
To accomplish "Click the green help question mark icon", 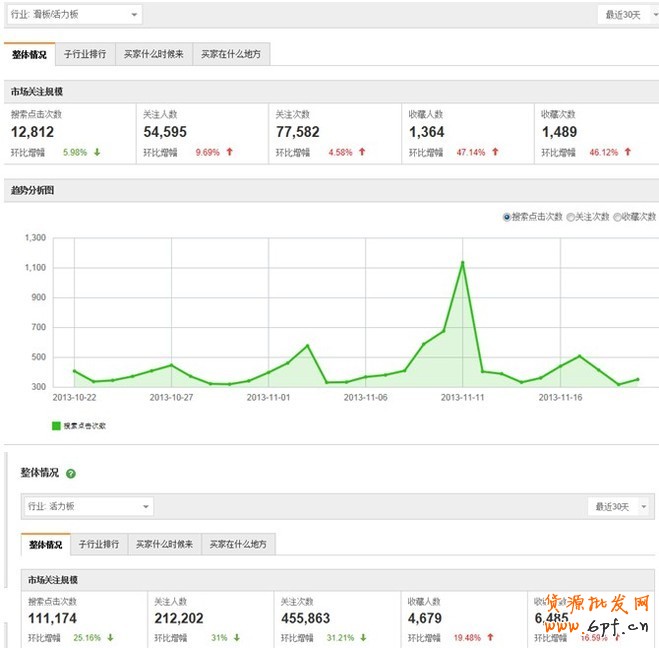I will [71, 474].
